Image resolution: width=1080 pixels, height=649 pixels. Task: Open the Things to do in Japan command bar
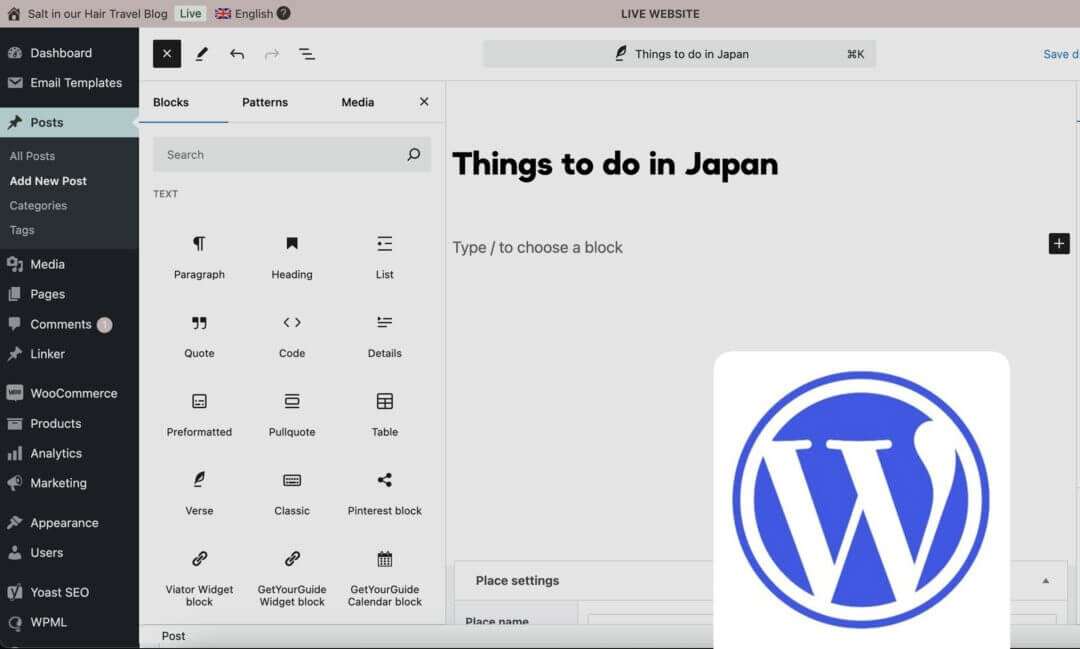click(679, 54)
